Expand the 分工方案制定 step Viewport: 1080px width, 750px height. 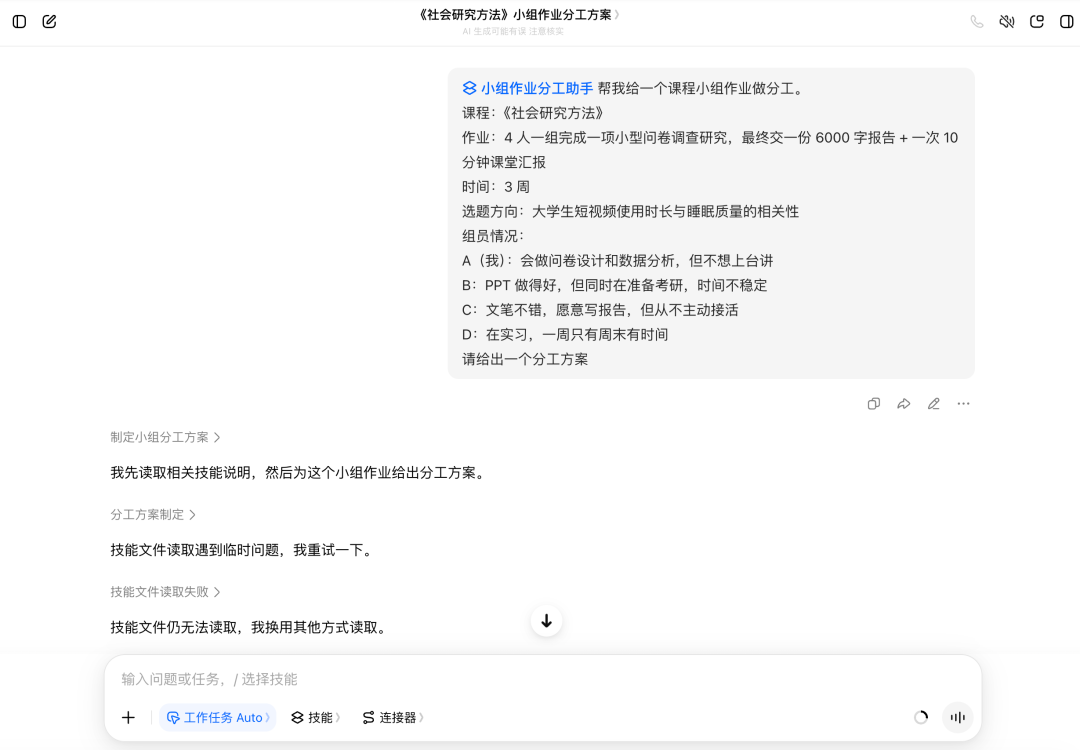click(x=153, y=514)
